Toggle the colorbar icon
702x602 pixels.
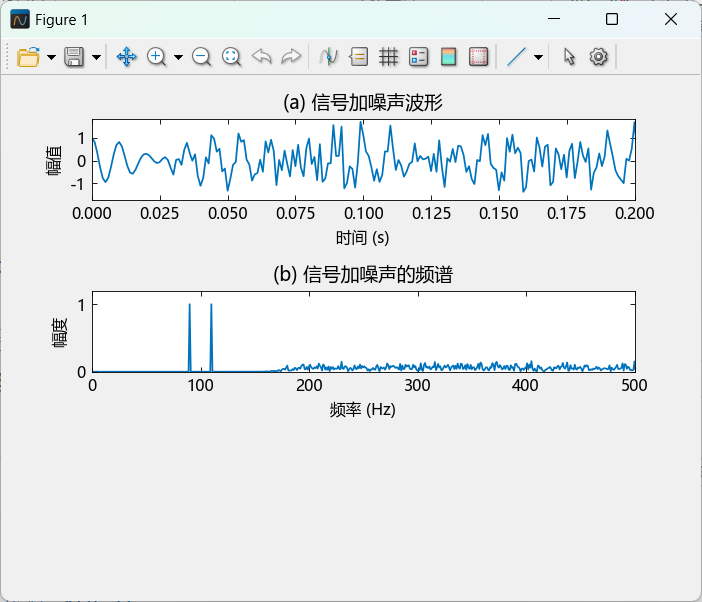449,57
